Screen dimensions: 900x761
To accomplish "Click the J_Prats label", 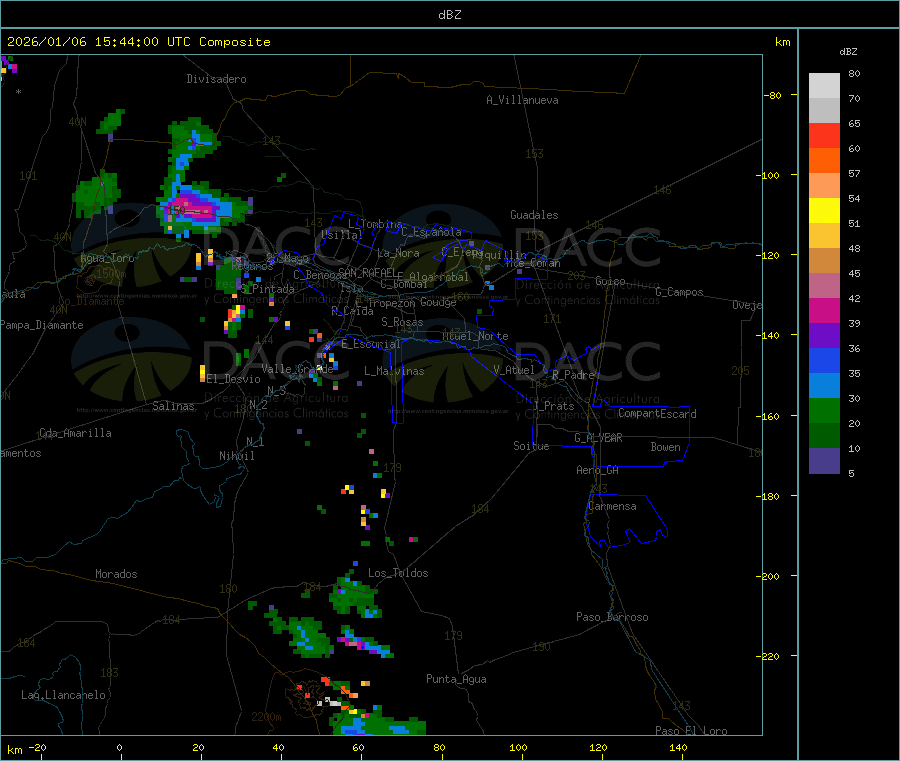I will [553, 406].
